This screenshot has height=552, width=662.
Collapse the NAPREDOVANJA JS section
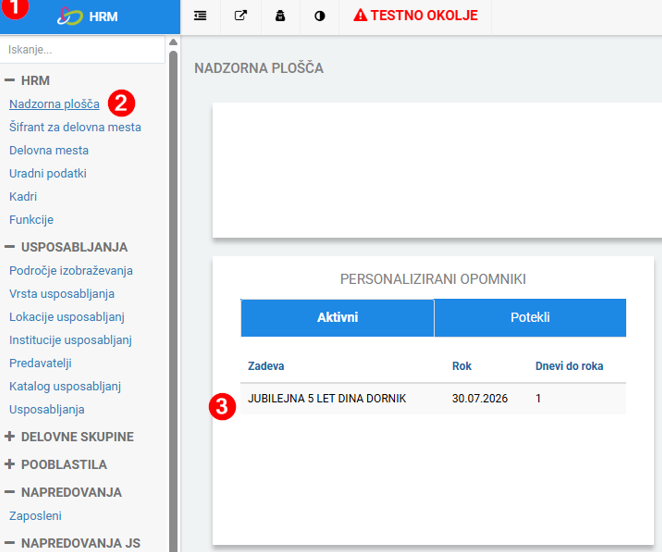(9, 543)
